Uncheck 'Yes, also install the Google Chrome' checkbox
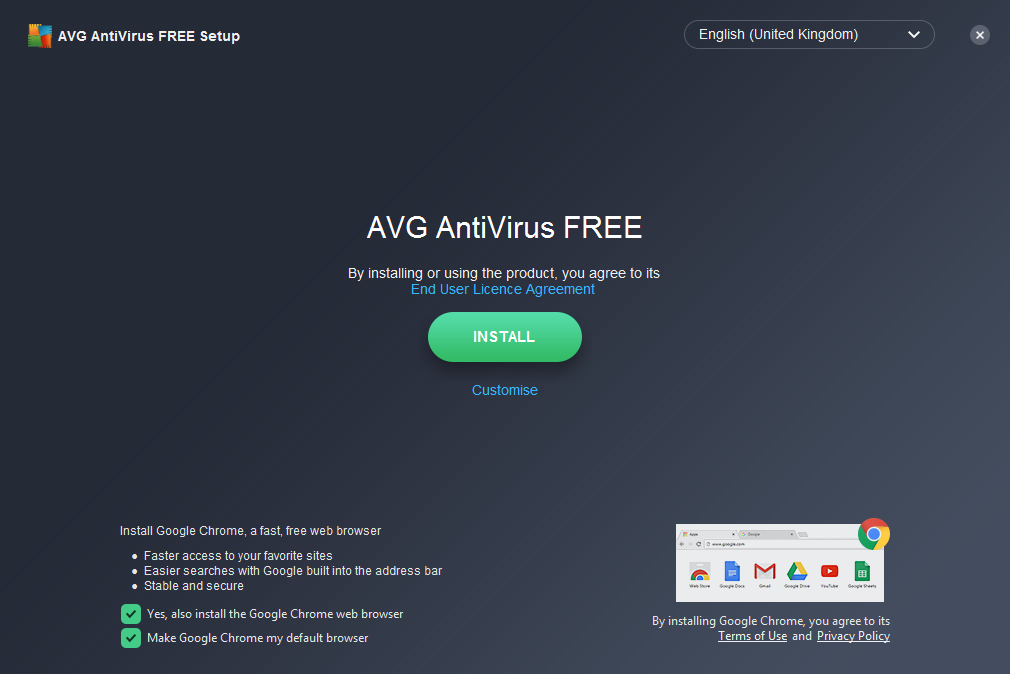The width and height of the screenshot is (1010, 674). [131, 614]
